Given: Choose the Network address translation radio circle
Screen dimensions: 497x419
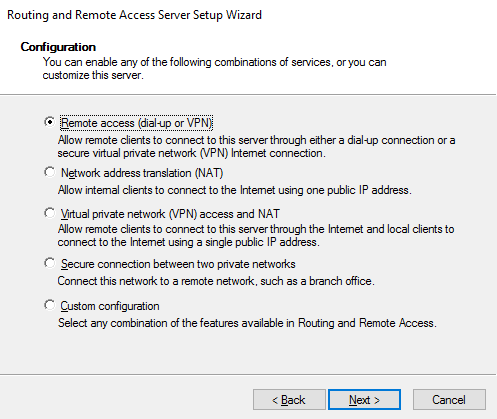Looking at the screenshot, I should [49, 172].
